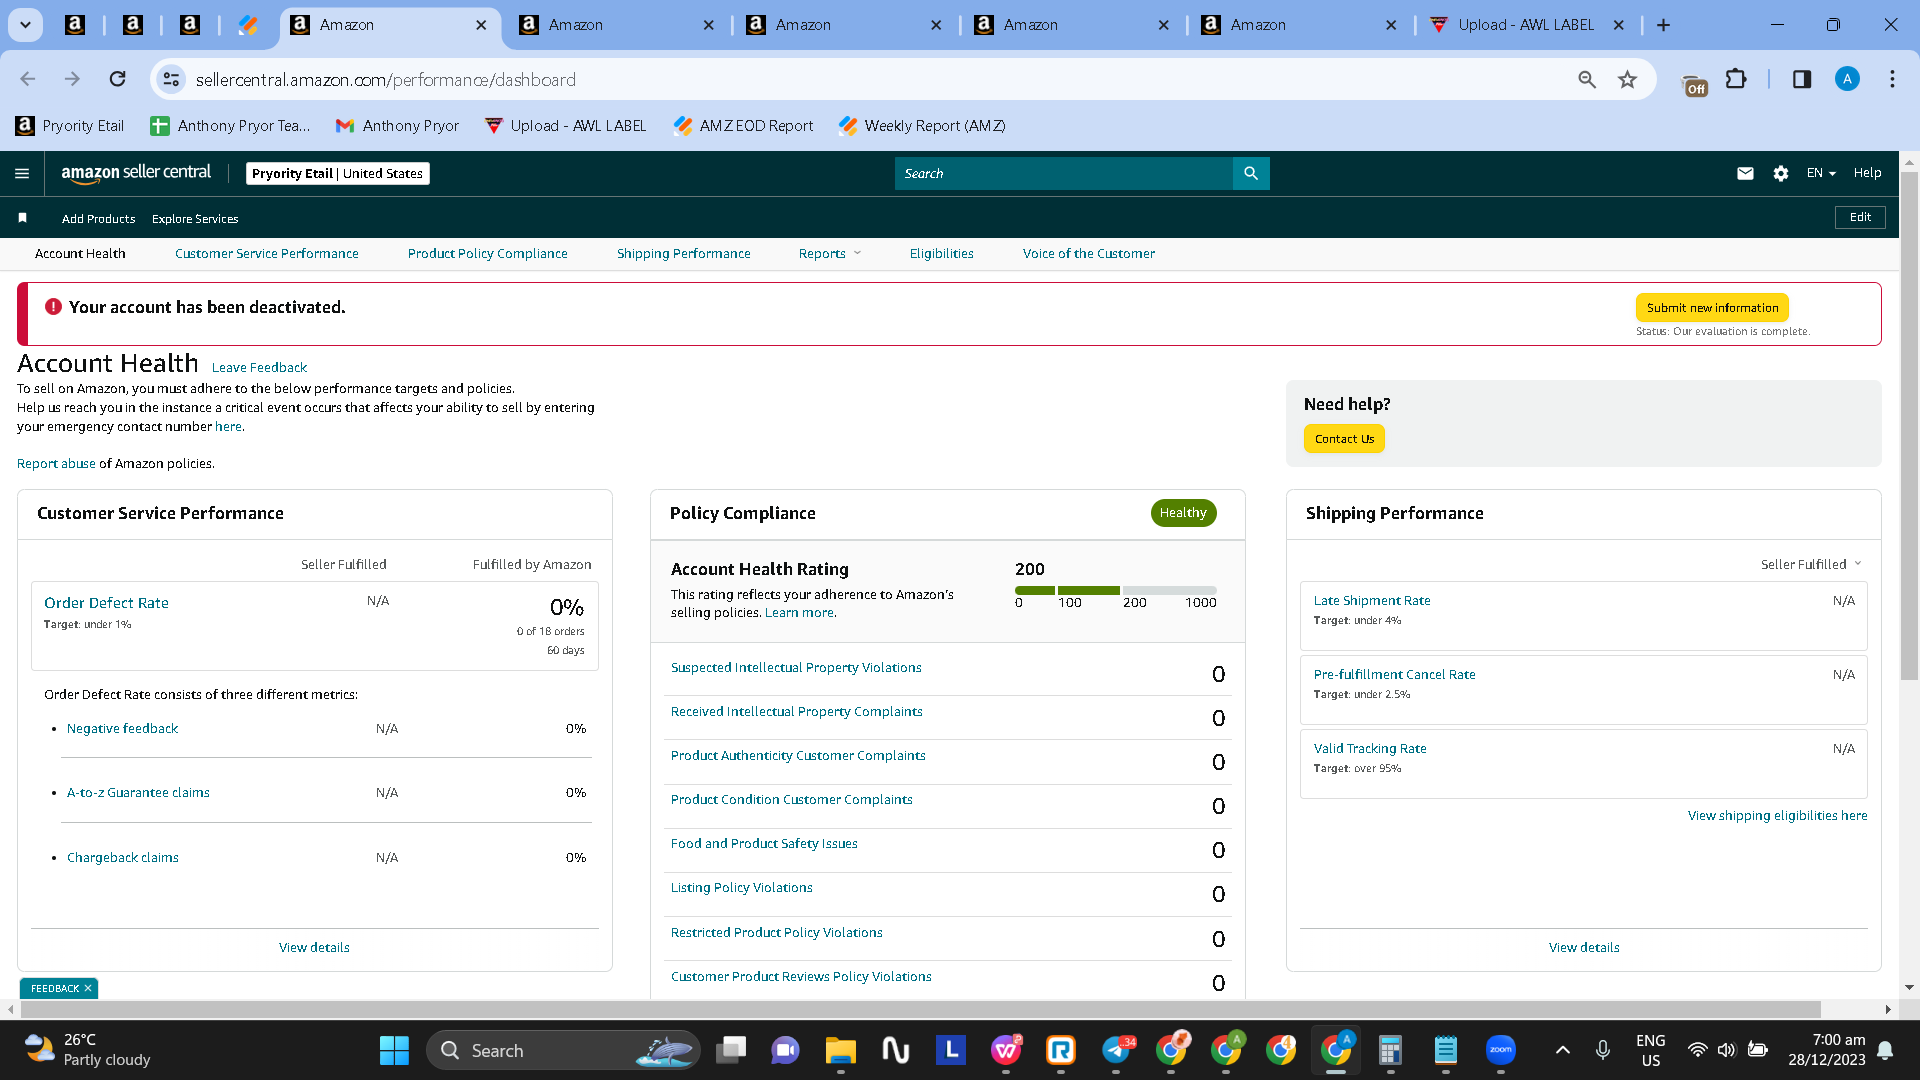Open the Product Policy Compliance tab
The width and height of the screenshot is (1920, 1080).
(488, 254)
